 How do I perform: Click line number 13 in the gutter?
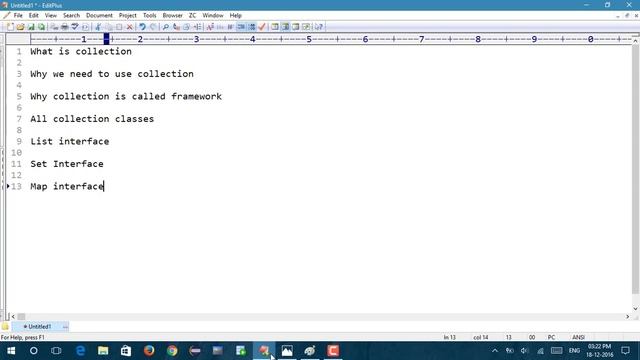(x=16, y=186)
